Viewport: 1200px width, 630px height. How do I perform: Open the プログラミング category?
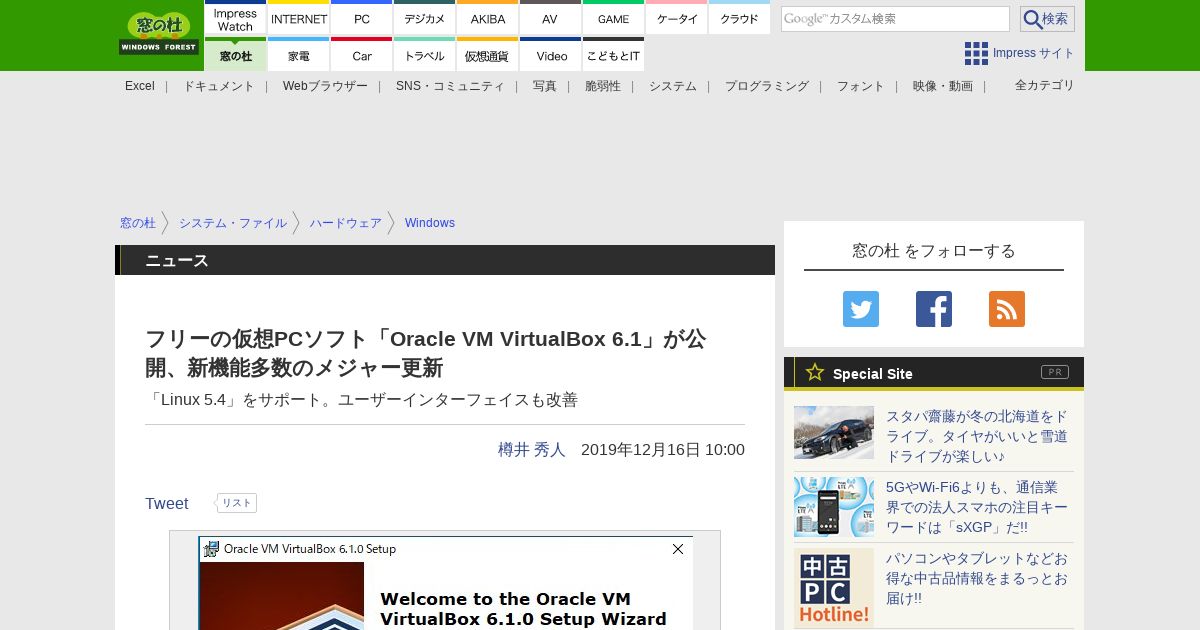tap(767, 86)
